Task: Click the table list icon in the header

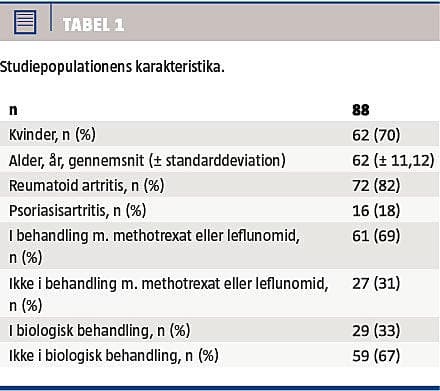Action: (25, 22)
